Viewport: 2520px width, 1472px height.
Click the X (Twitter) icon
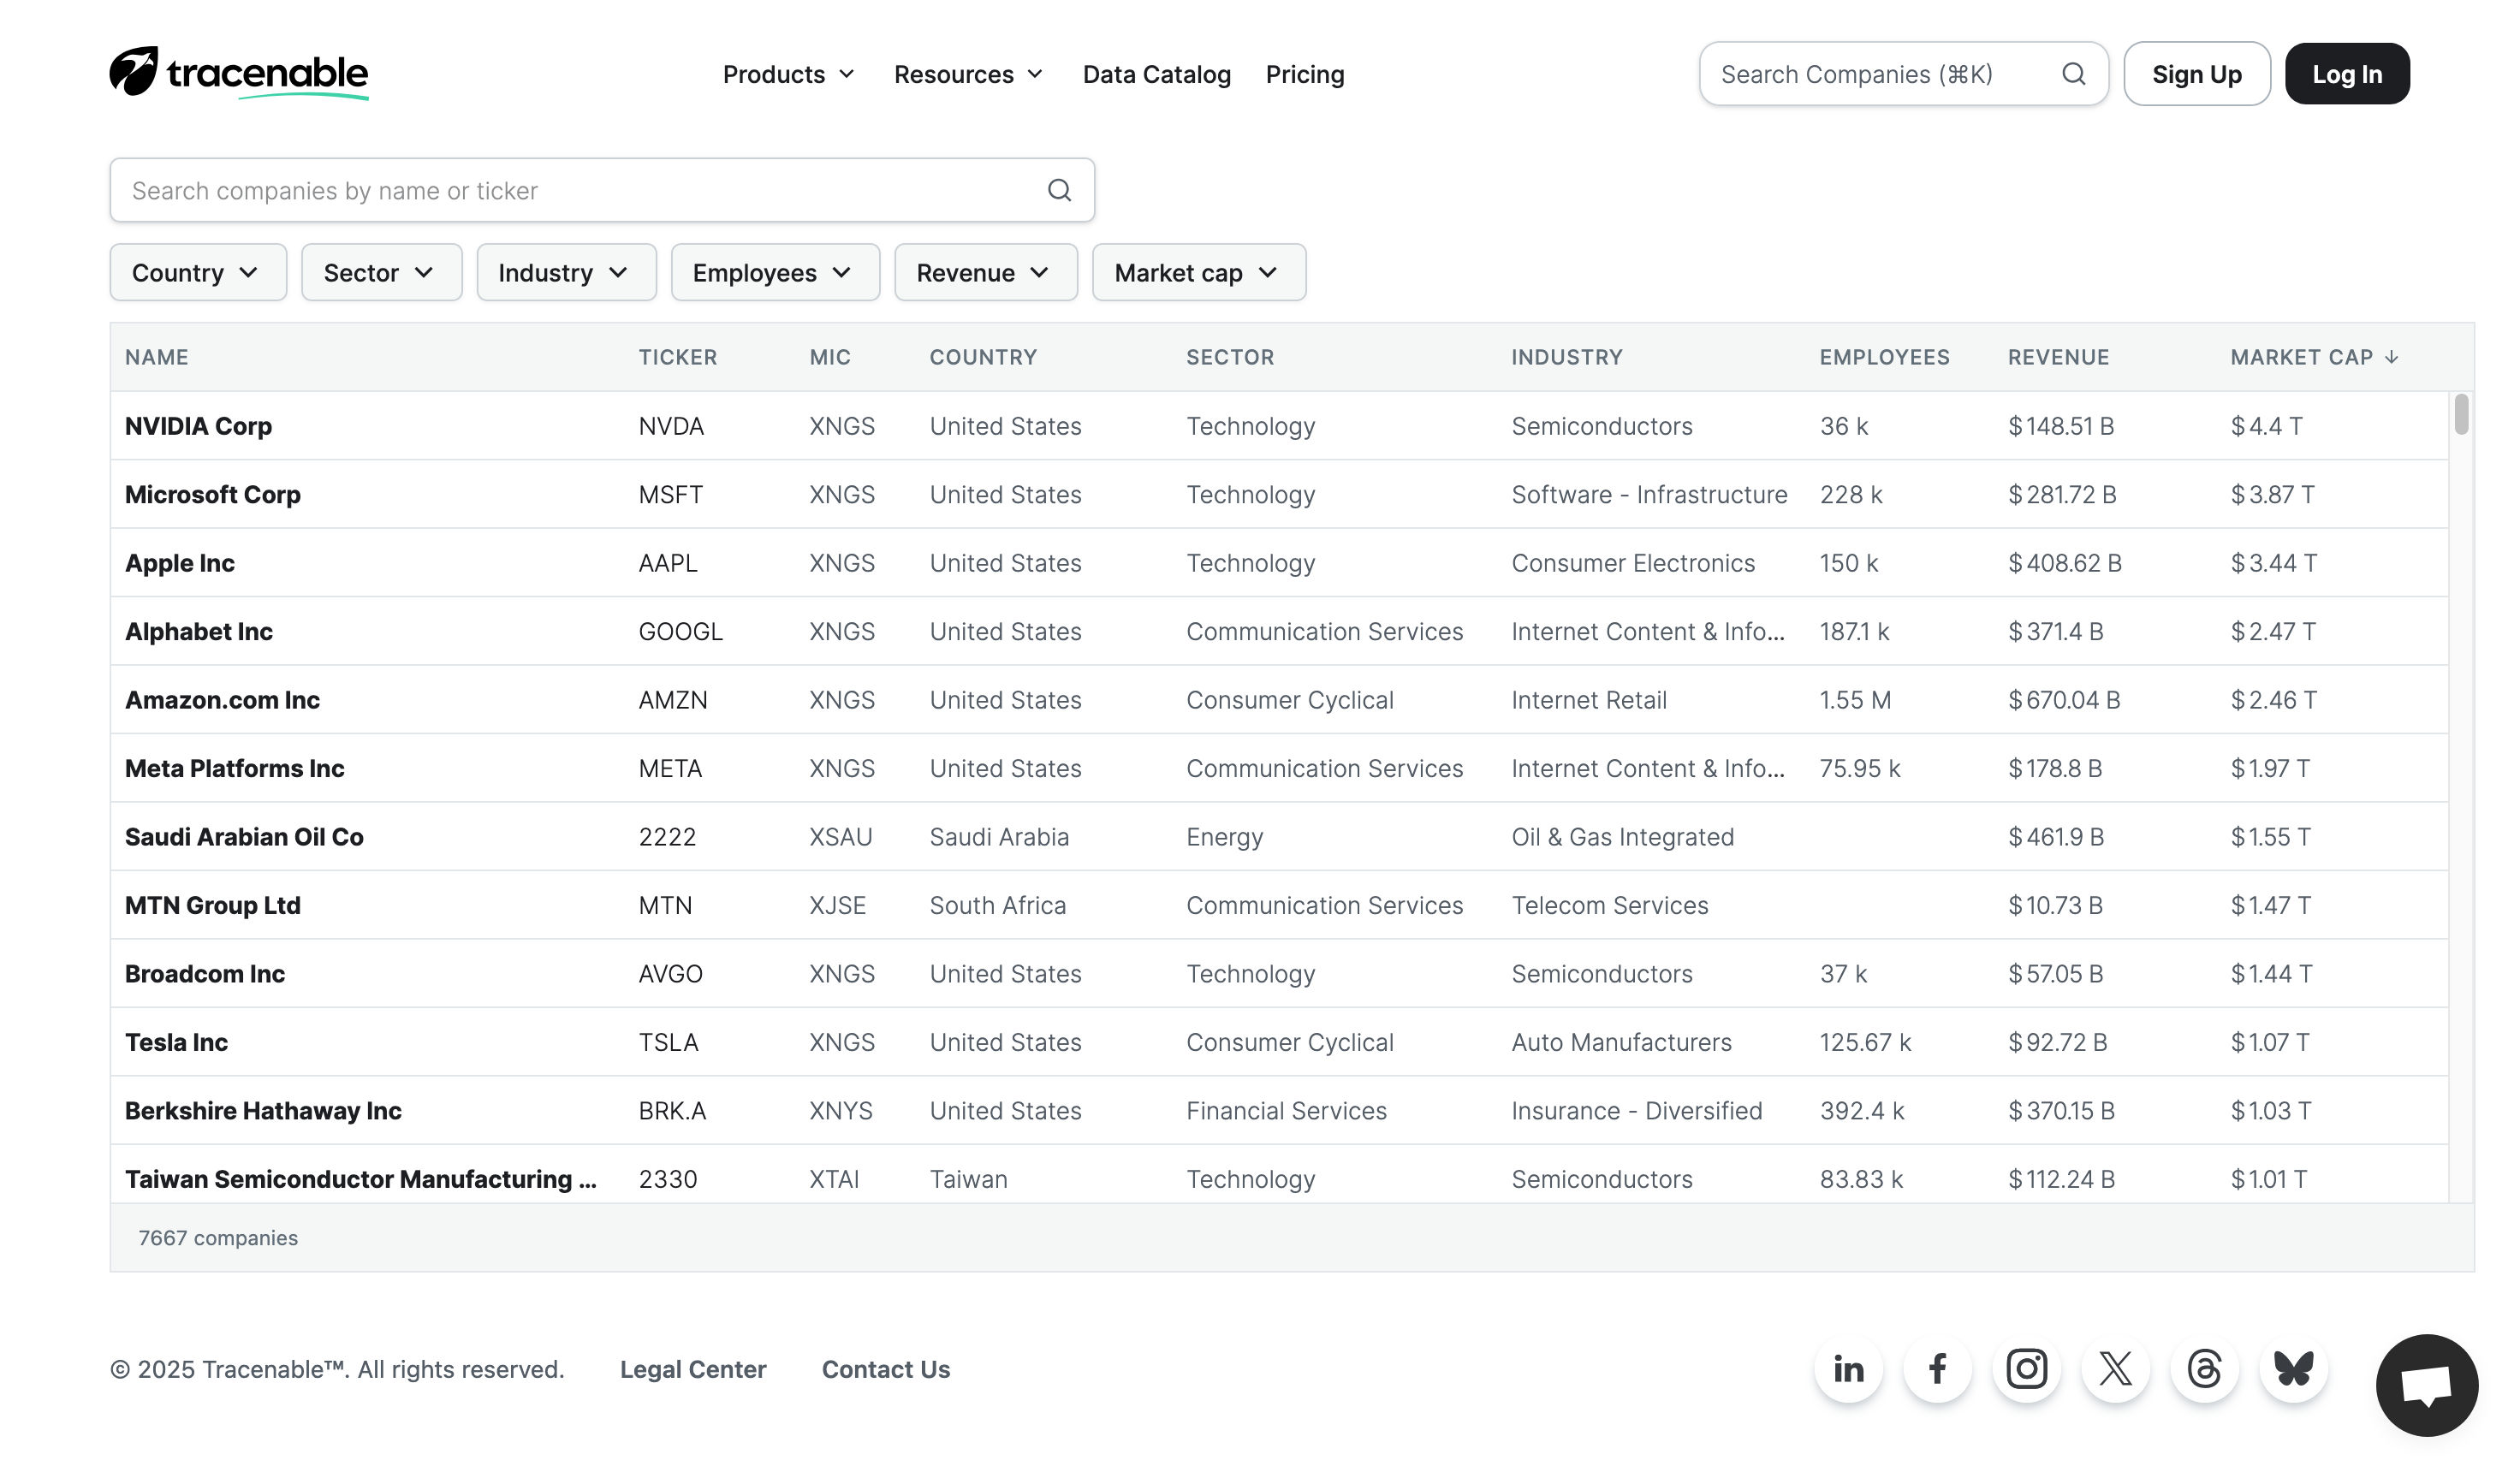coord(2115,1368)
